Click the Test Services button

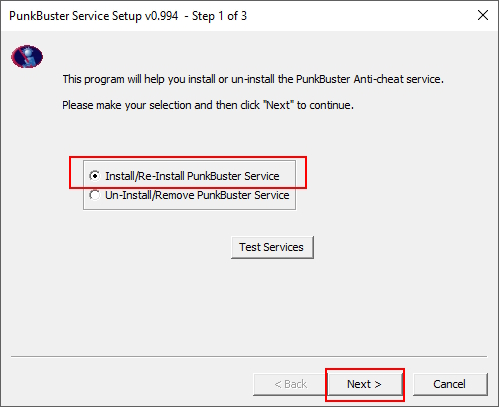(x=272, y=247)
